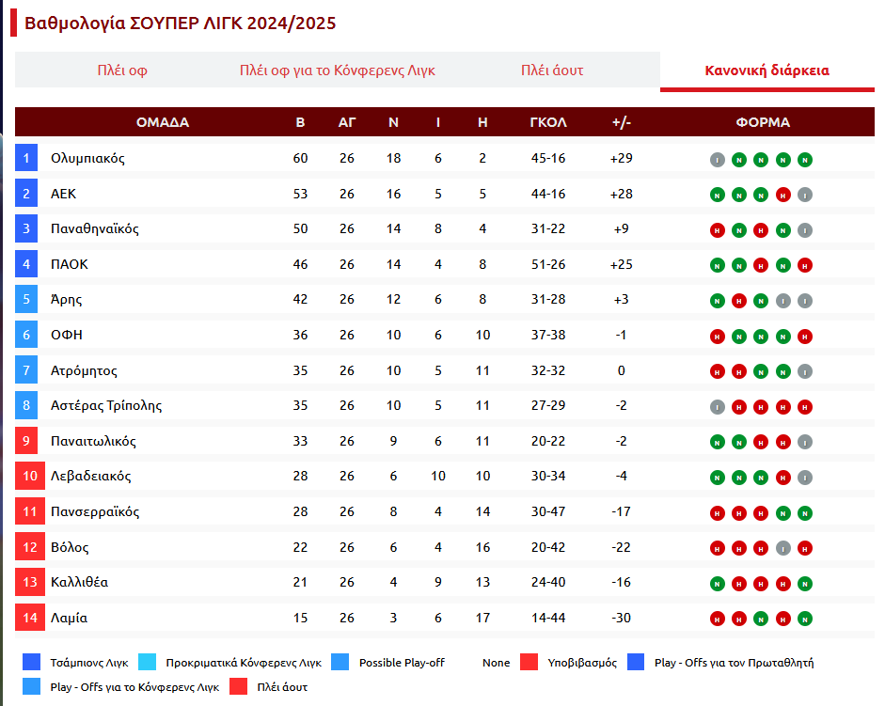Click the position 14 badge for Λαμία
This screenshot has height=706, width=885.
coord(30,617)
